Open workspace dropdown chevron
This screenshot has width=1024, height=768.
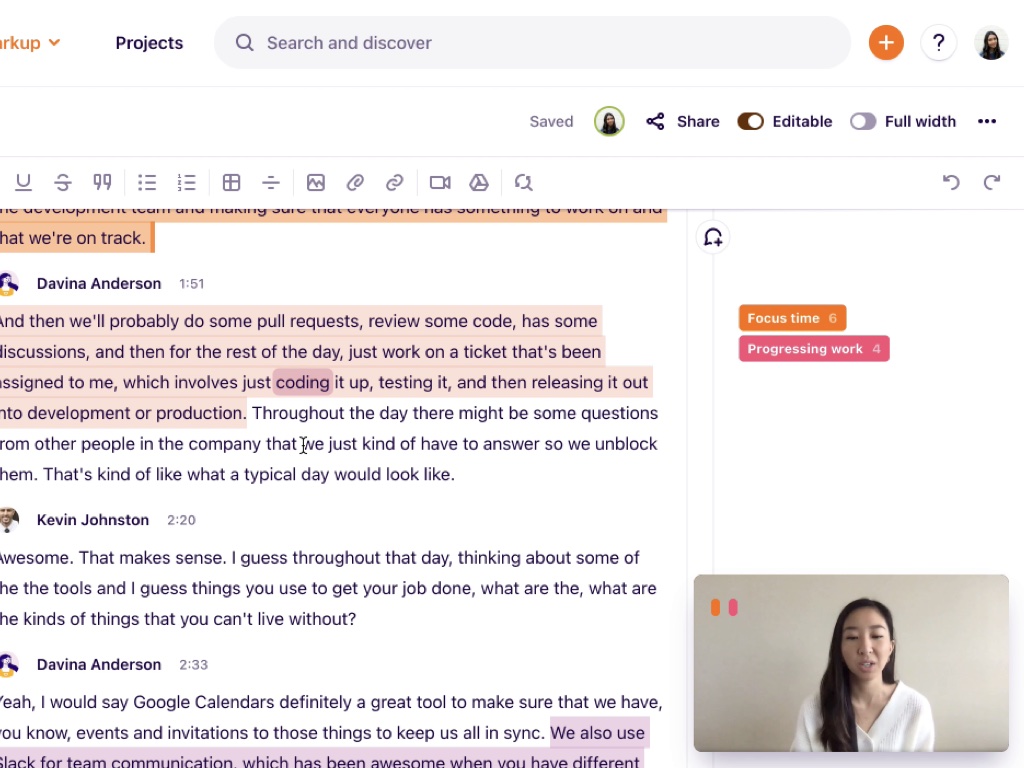(55, 42)
